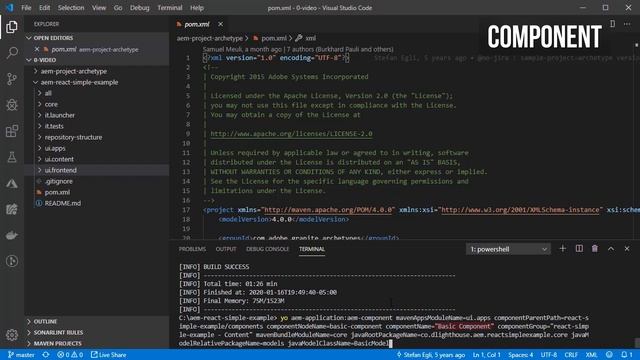Close the terminal panel

tap(627, 249)
